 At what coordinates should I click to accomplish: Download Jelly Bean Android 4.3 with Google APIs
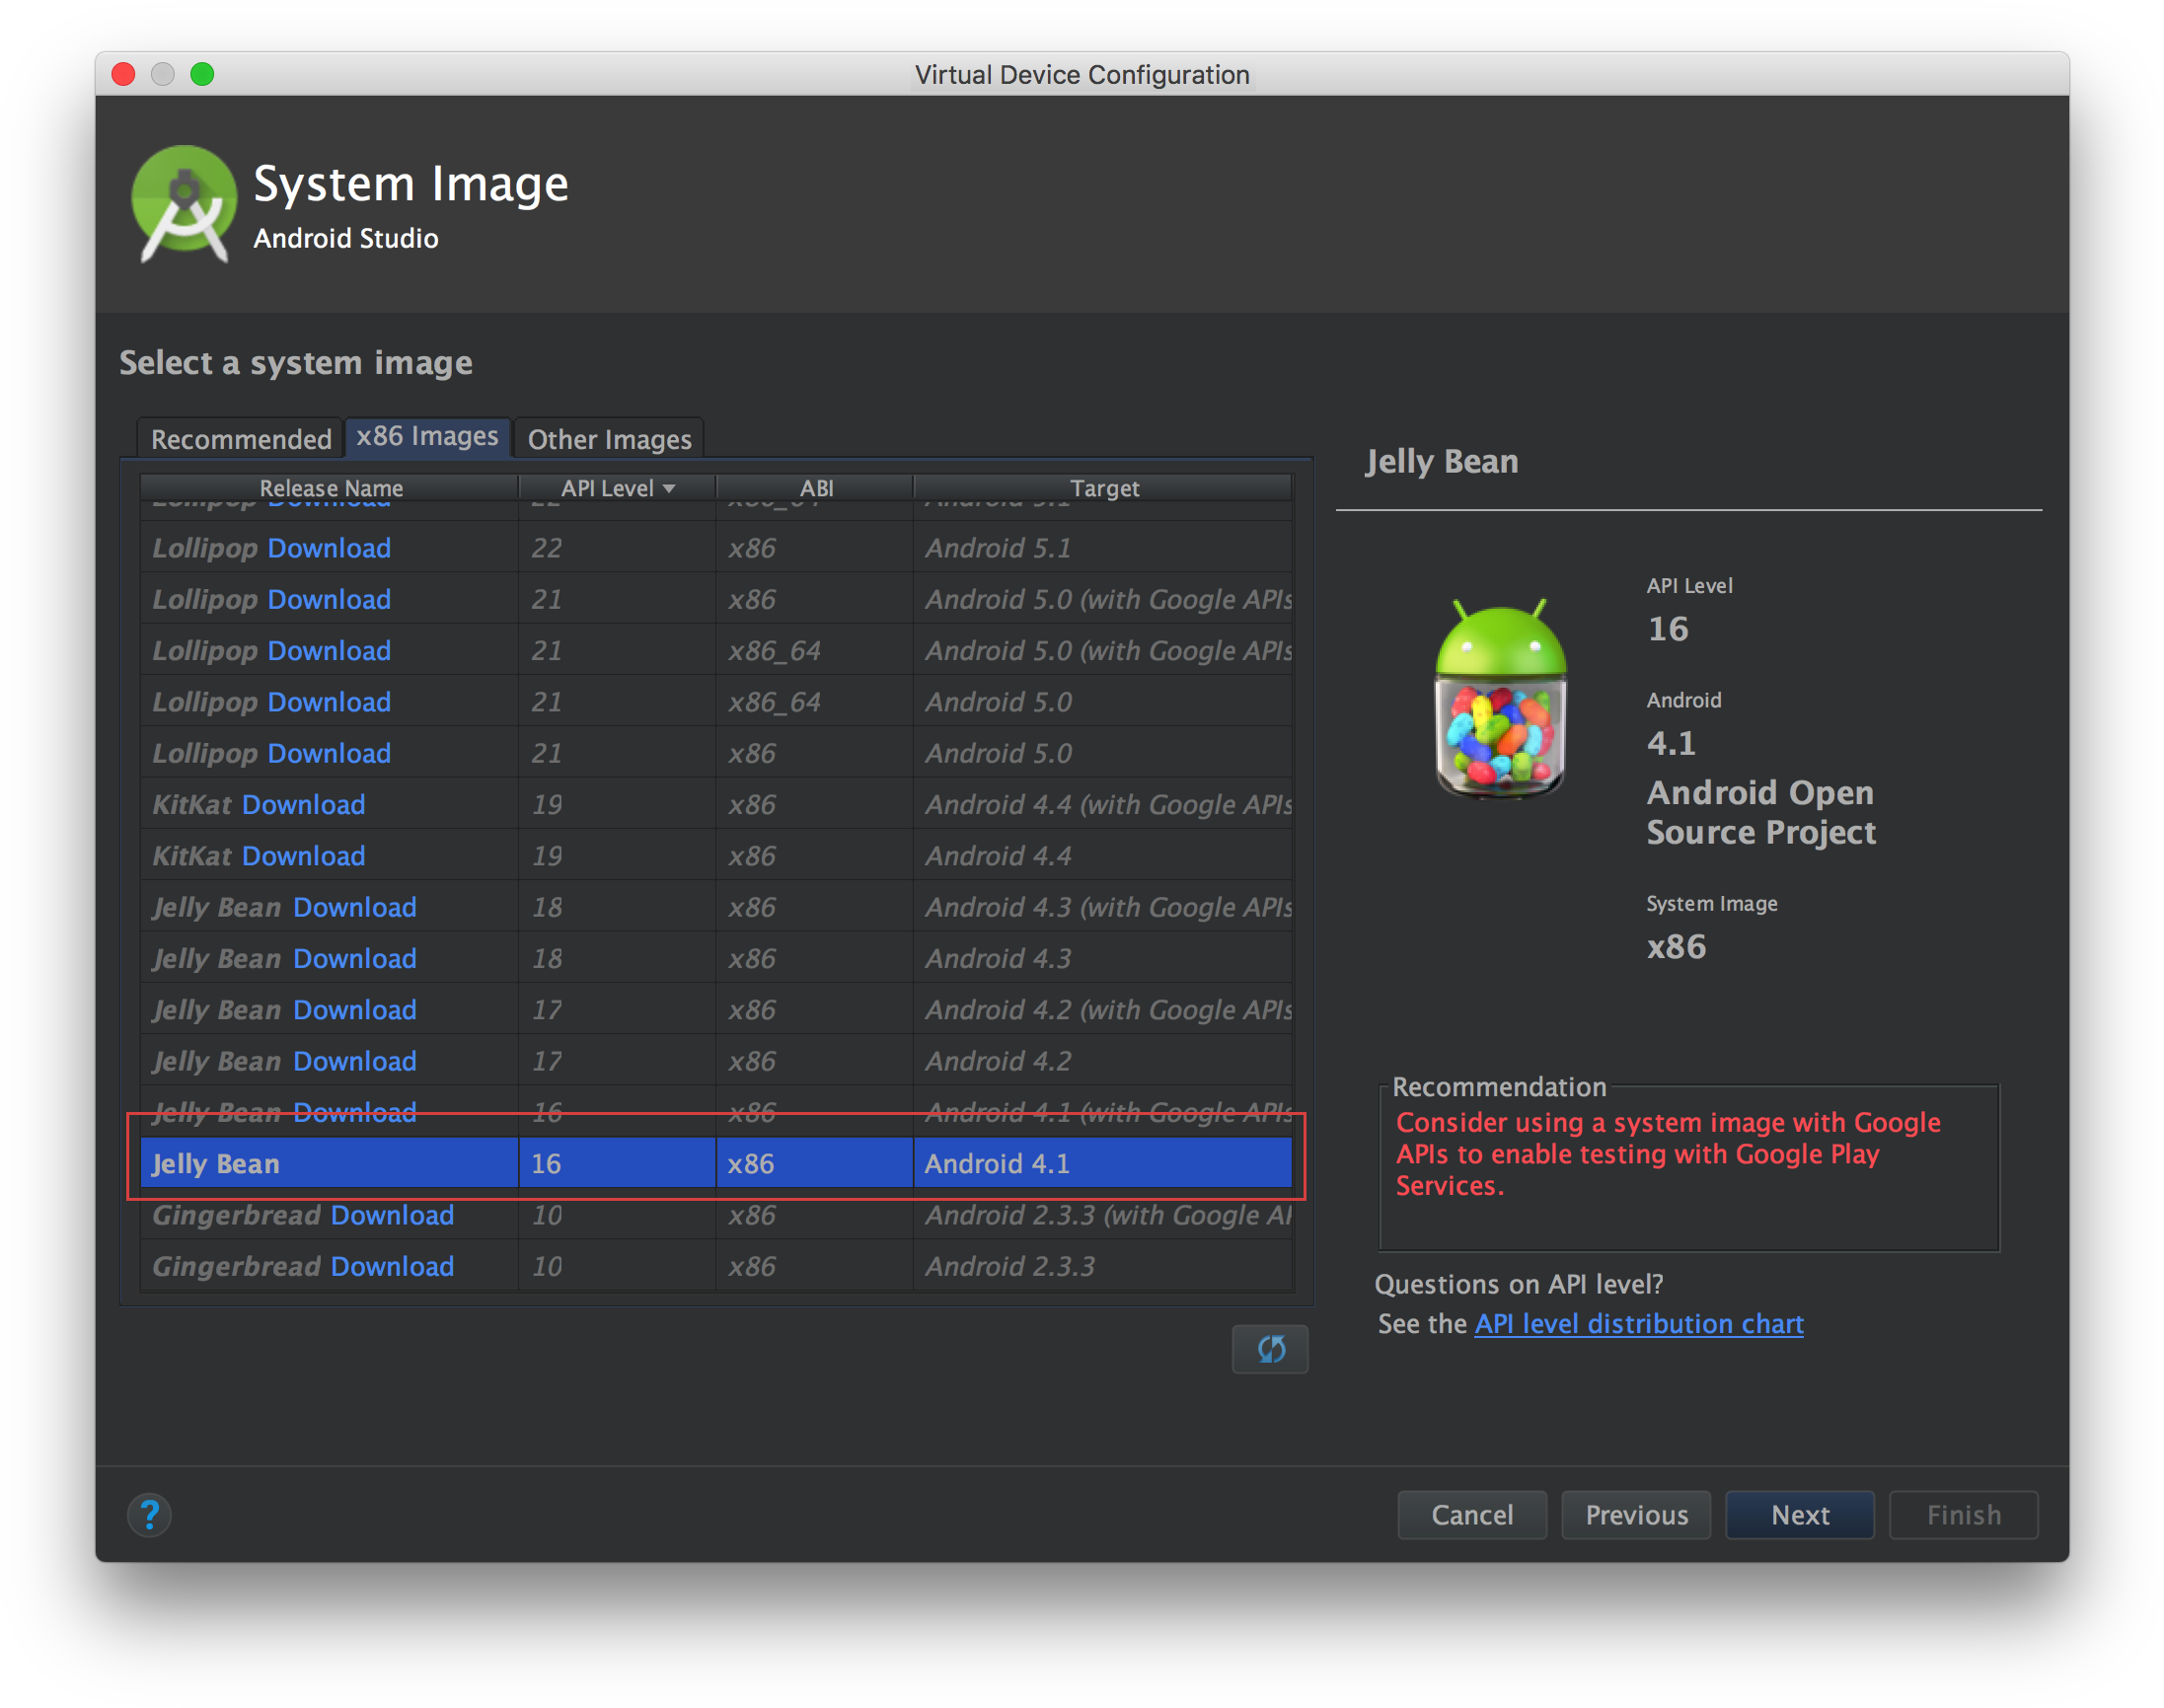coord(355,907)
